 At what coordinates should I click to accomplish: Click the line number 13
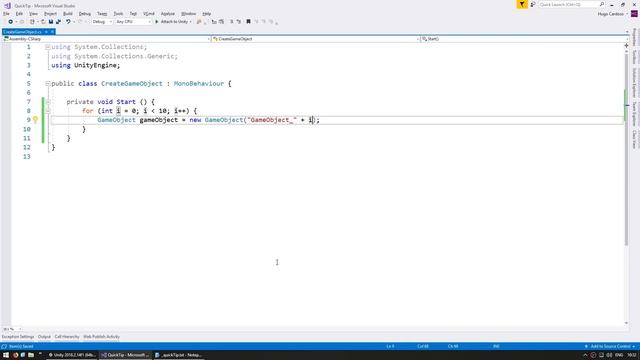[27, 156]
